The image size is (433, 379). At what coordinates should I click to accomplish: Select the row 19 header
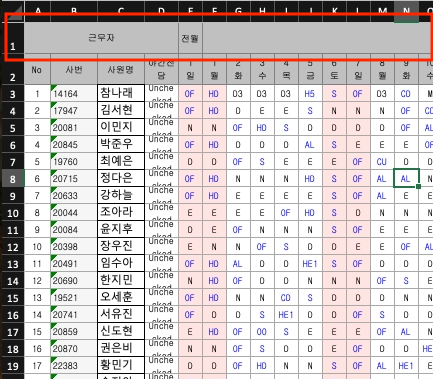(13, 366)
